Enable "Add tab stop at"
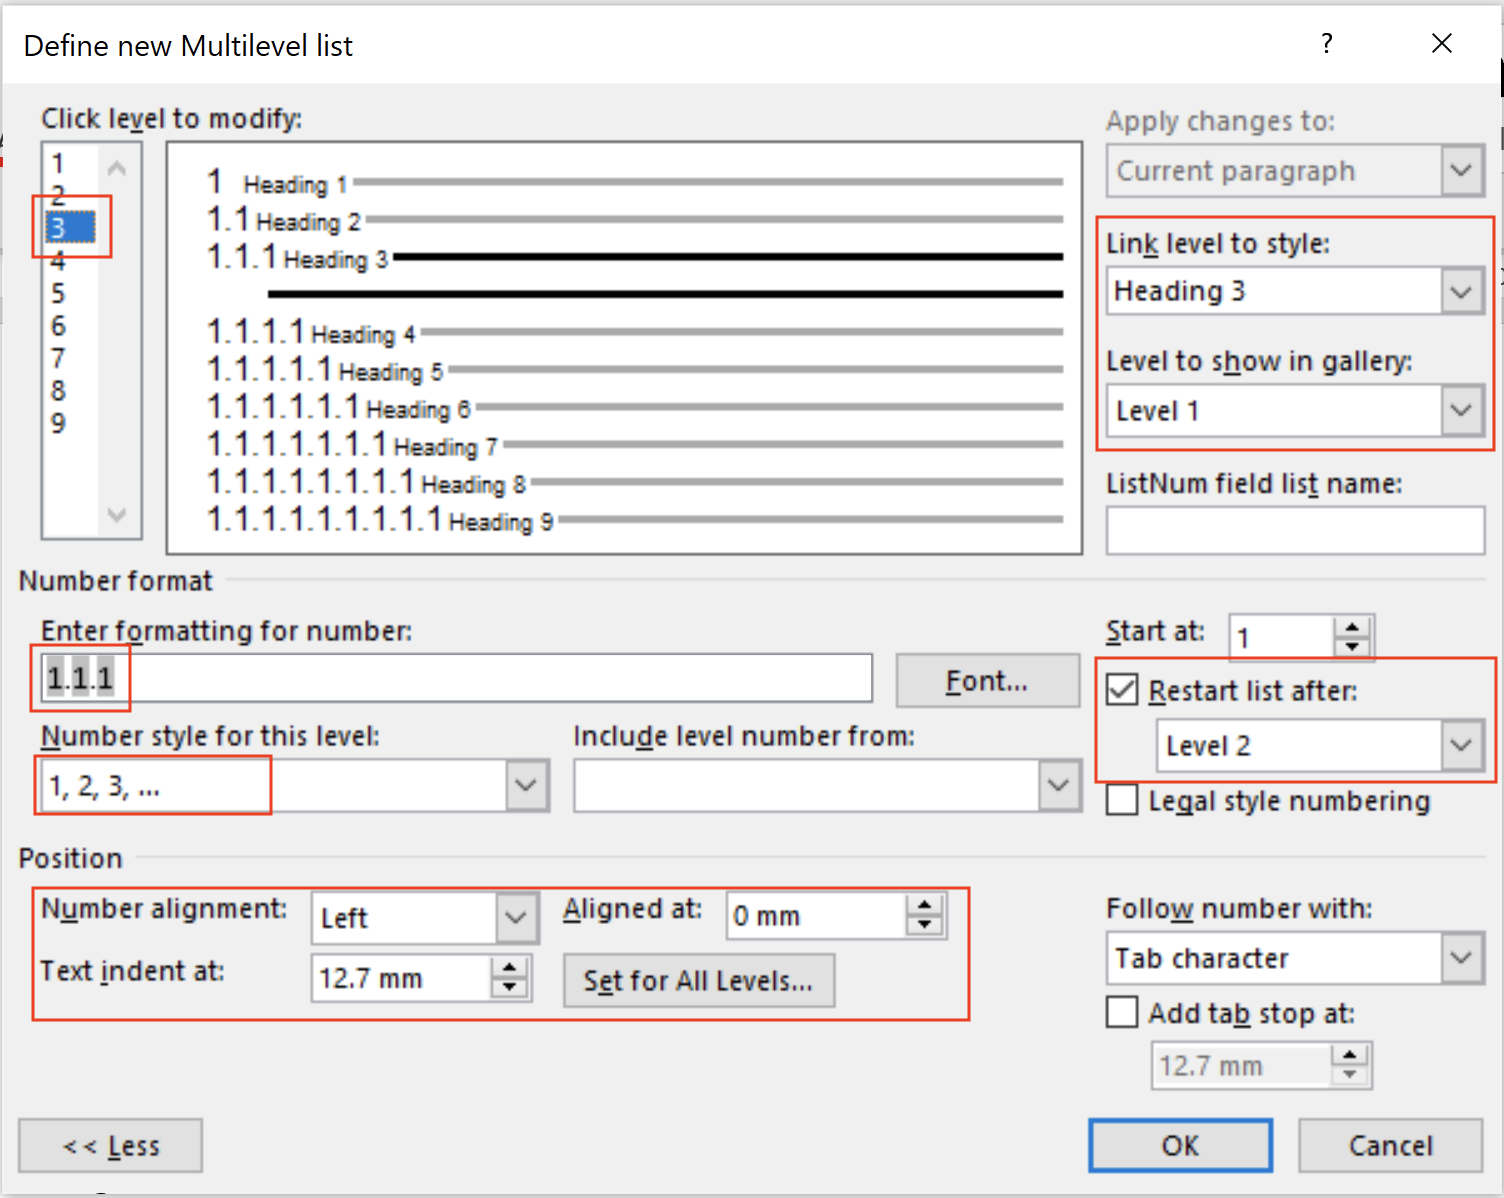The image size is (1504, 1198). (x=1121, y=1012)
